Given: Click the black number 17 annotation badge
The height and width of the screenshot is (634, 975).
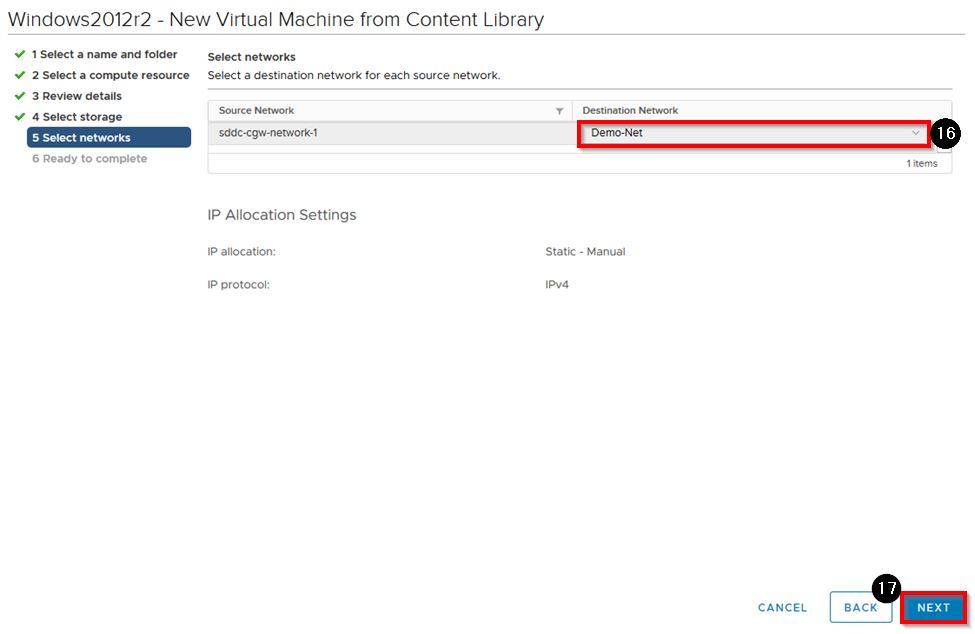Looking at the screenshot, I should point(886,589).
